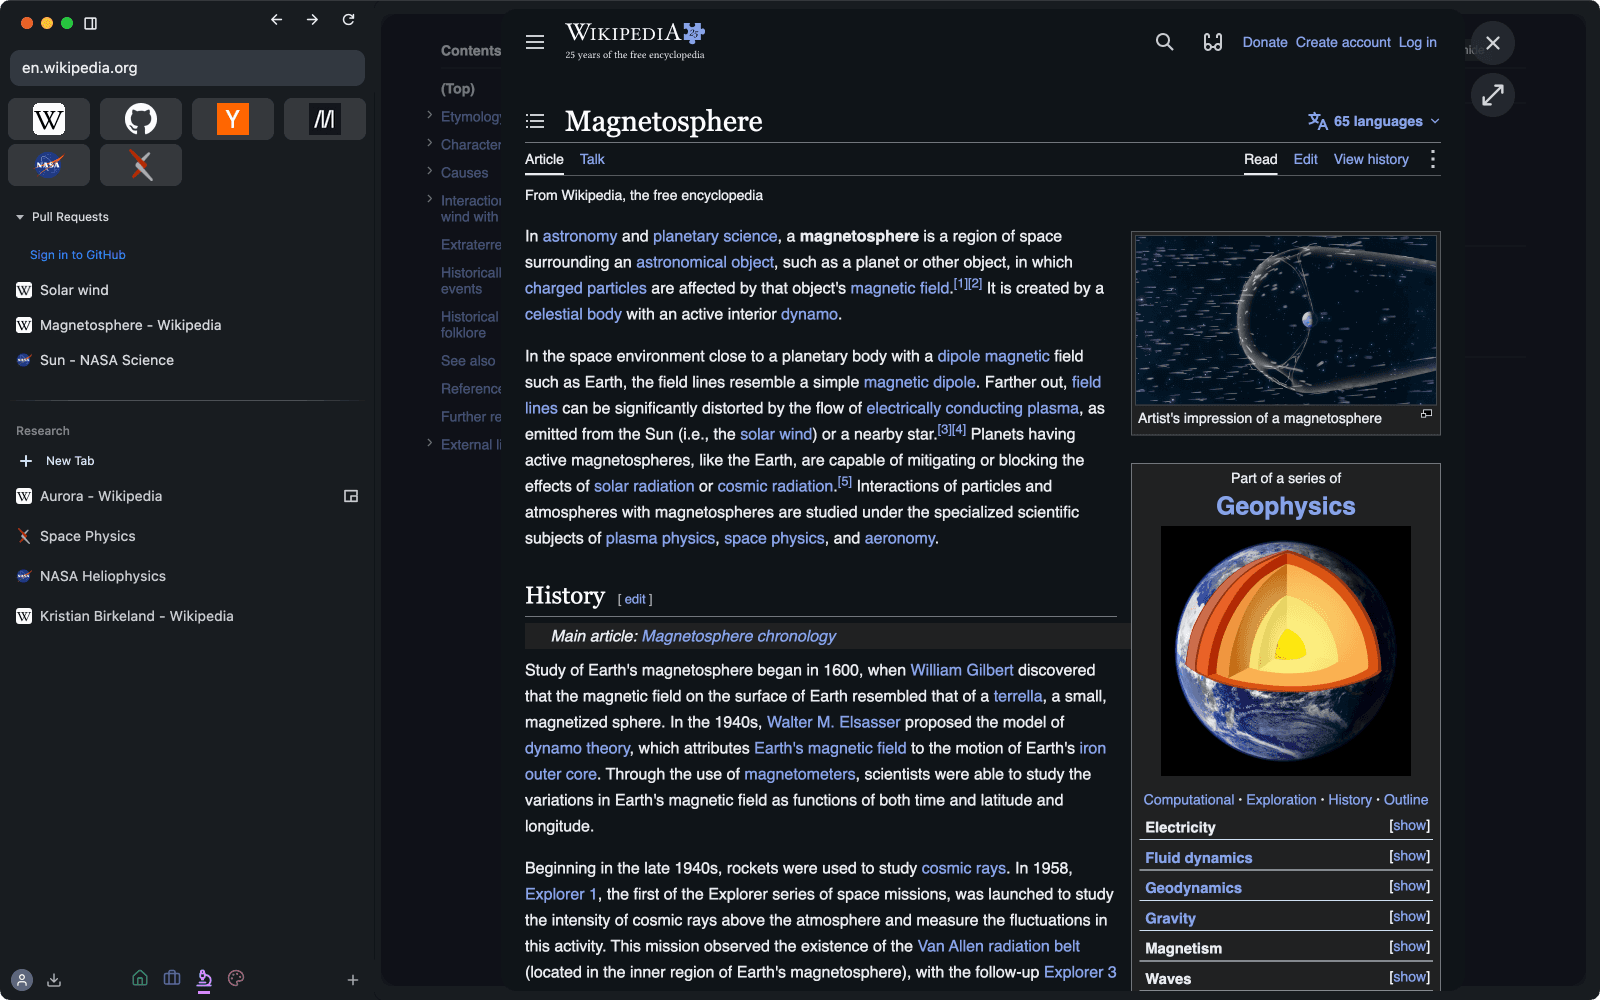Open the Wikipedia favorite tile
This screenshot has height=1000, width=1600.
tap(49, 119)
